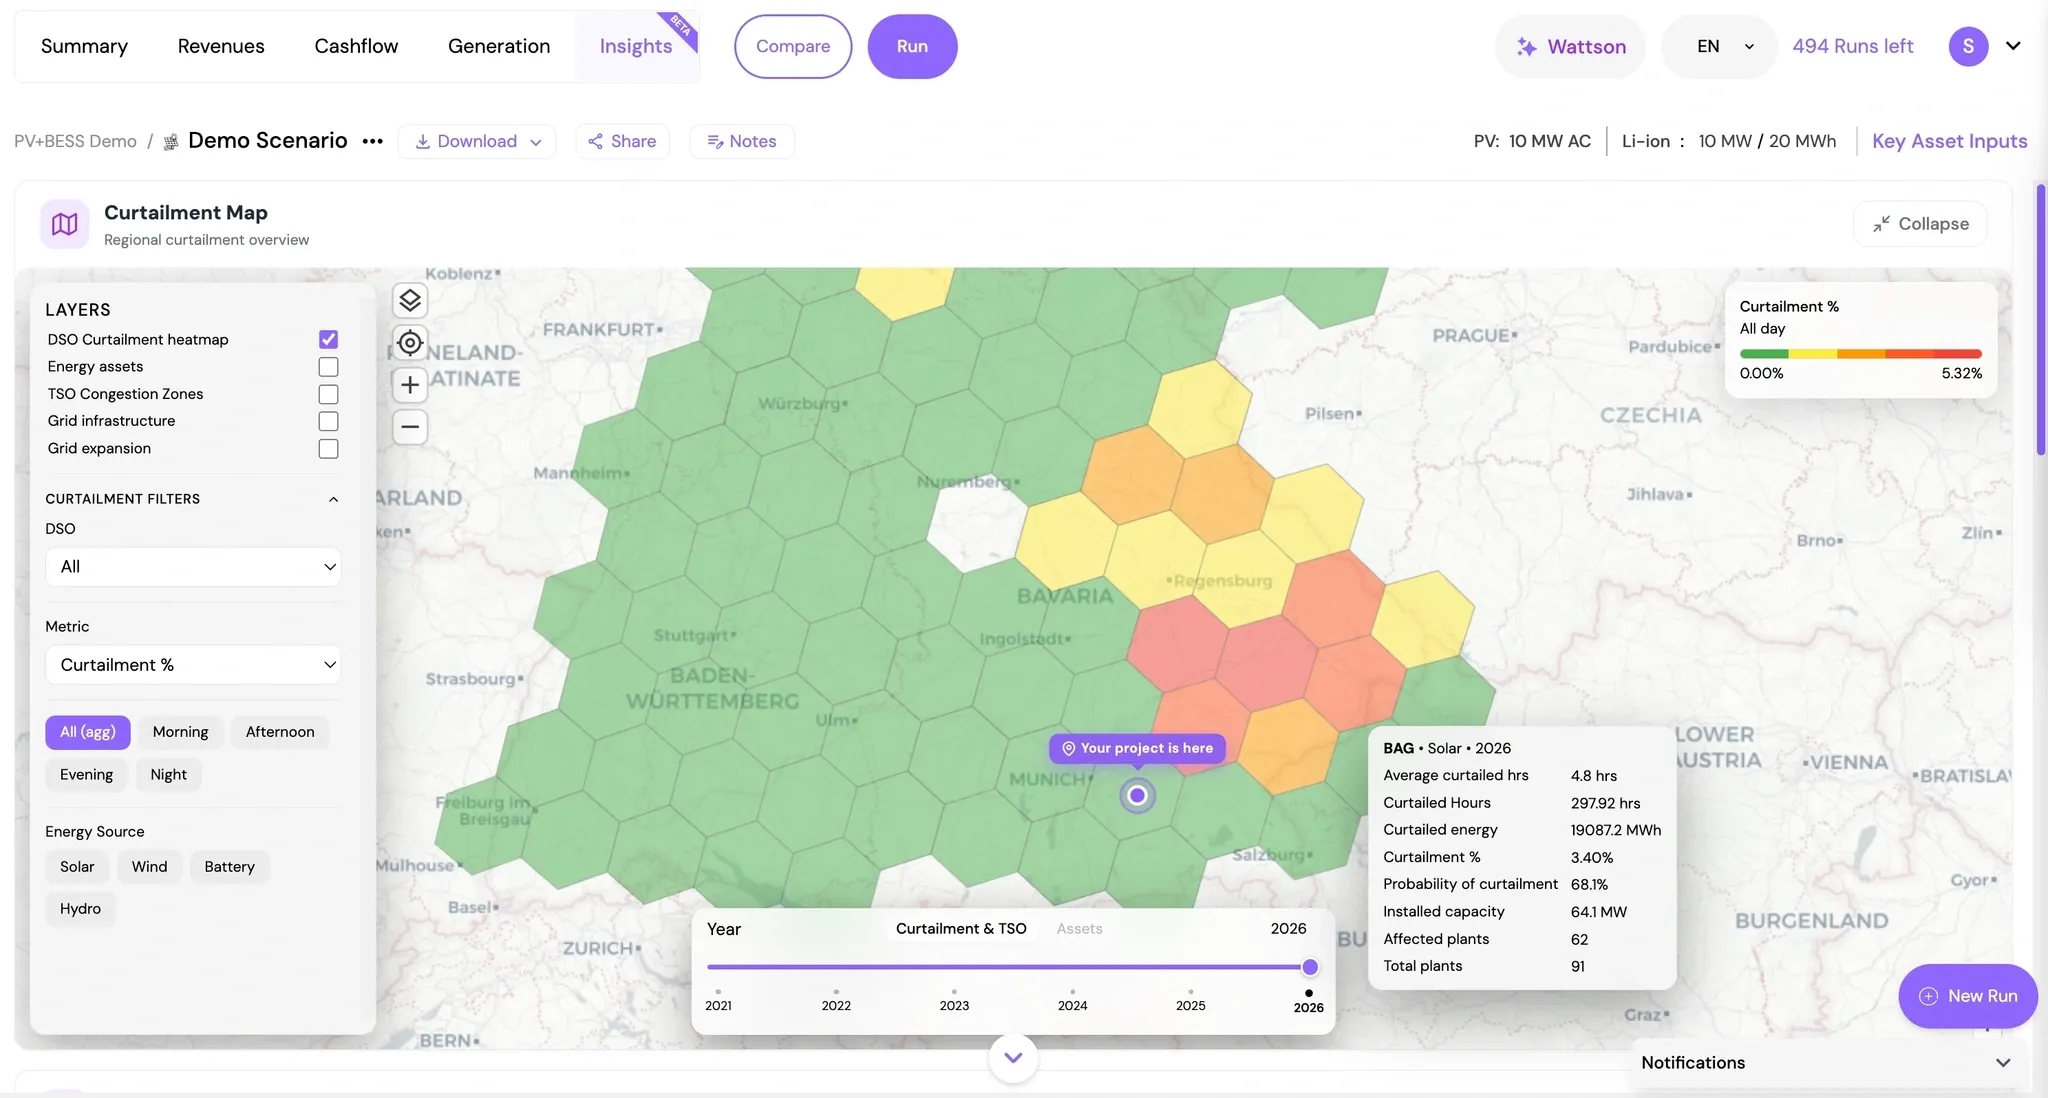Click the Wattson sparkle icon

pos(1526,47)
